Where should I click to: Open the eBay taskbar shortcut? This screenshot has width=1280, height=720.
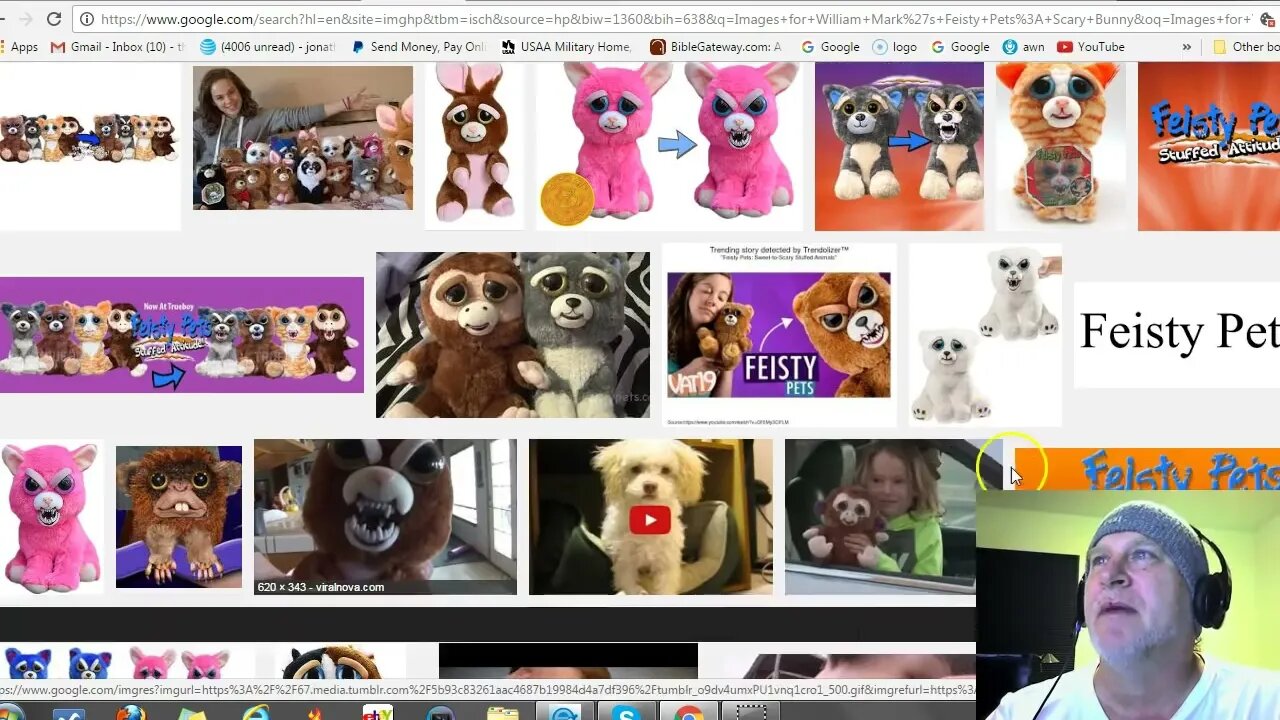(x=377, y=712)
